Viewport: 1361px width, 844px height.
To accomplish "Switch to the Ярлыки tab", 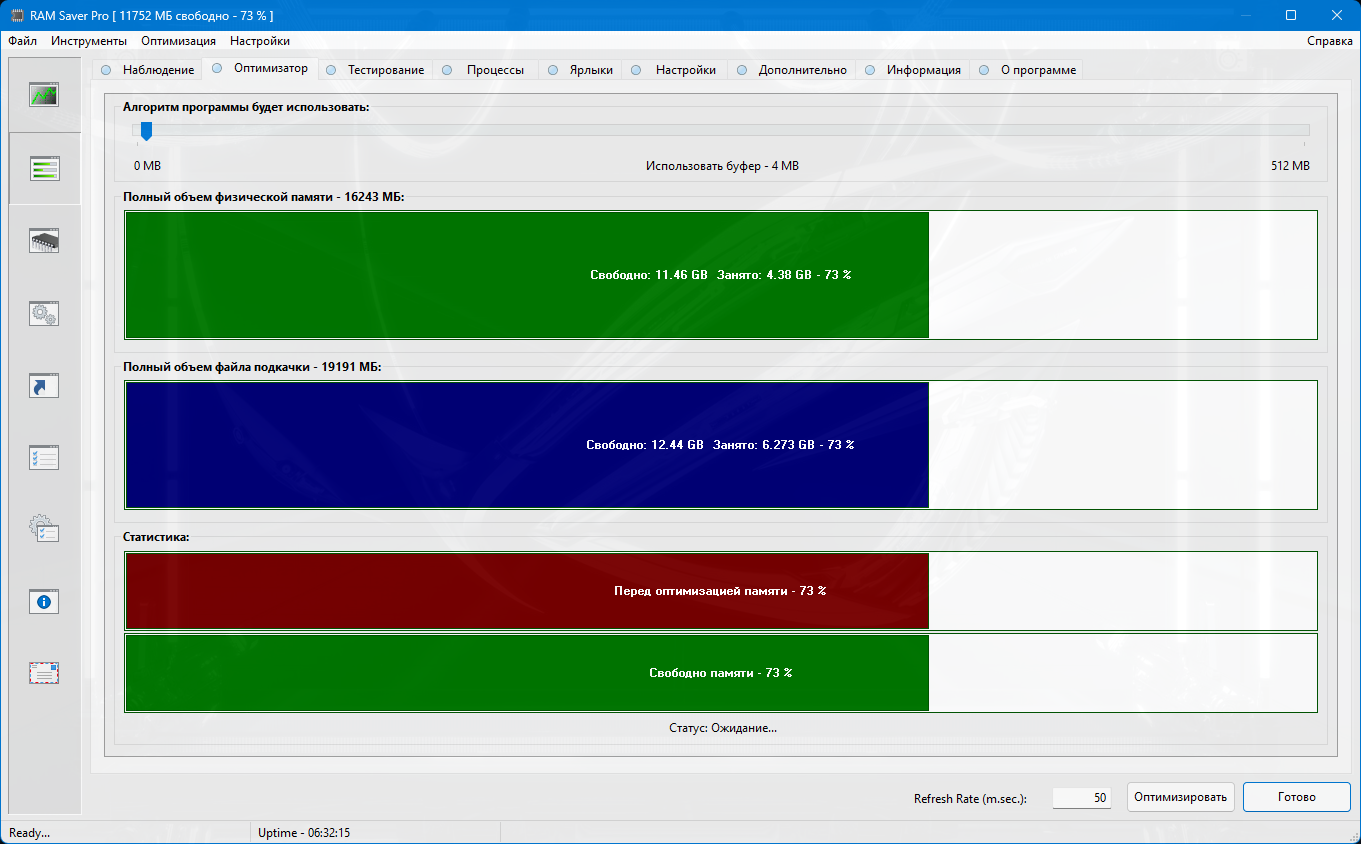I will pos(580,70).
